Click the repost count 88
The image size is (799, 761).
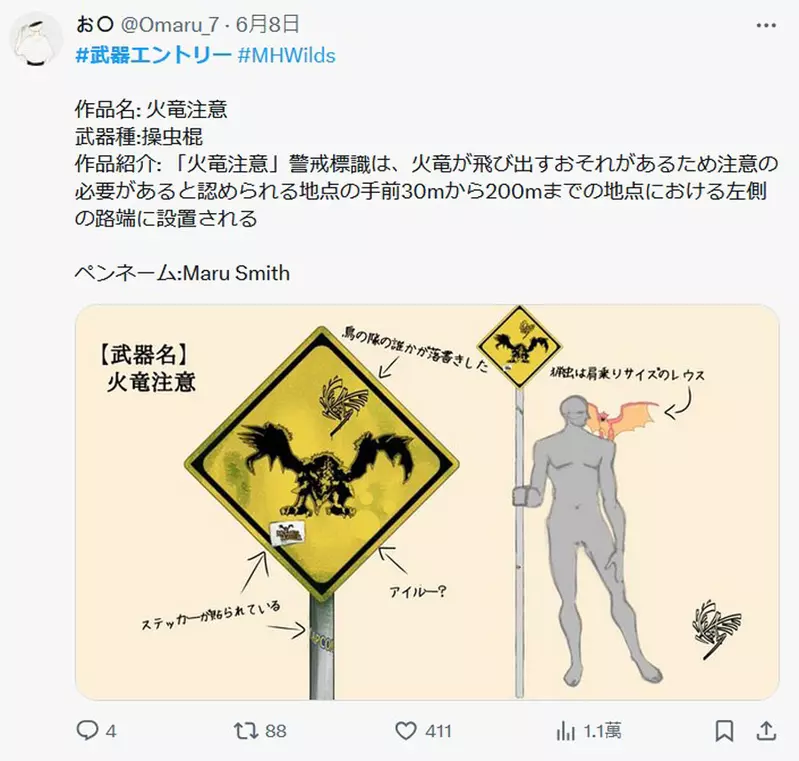(x=275, y=731)
